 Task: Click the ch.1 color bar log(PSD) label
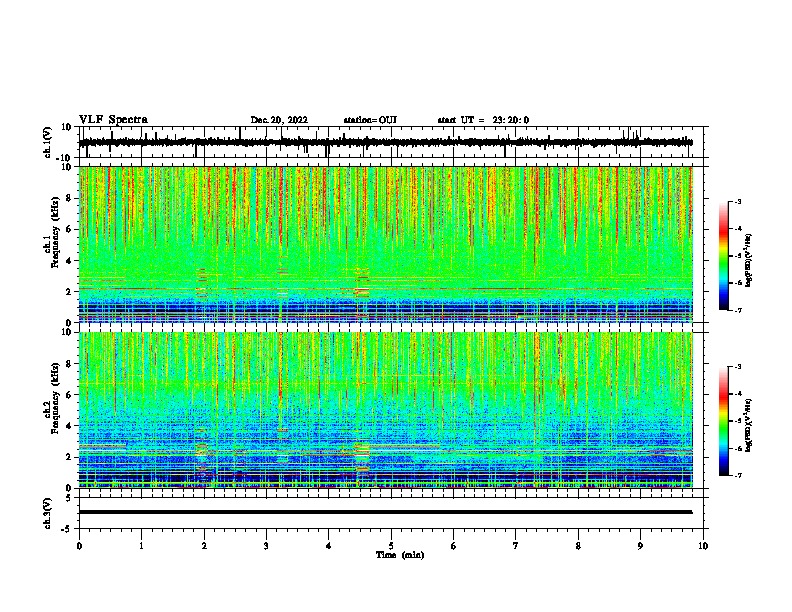pos(749,261)
